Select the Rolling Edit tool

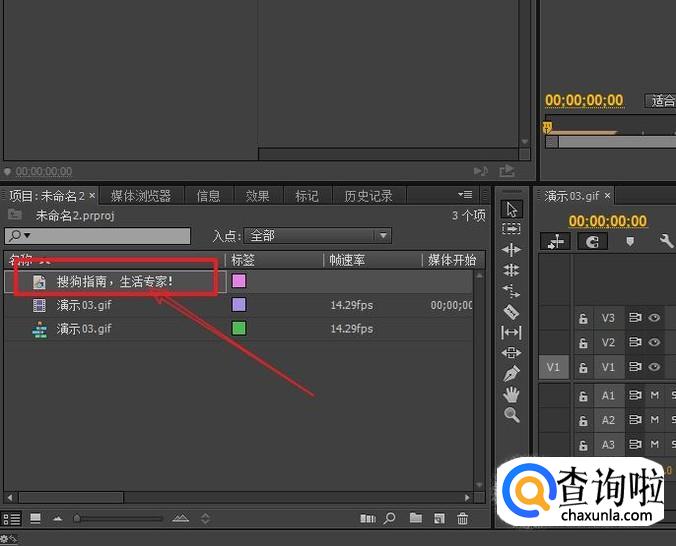511,270
